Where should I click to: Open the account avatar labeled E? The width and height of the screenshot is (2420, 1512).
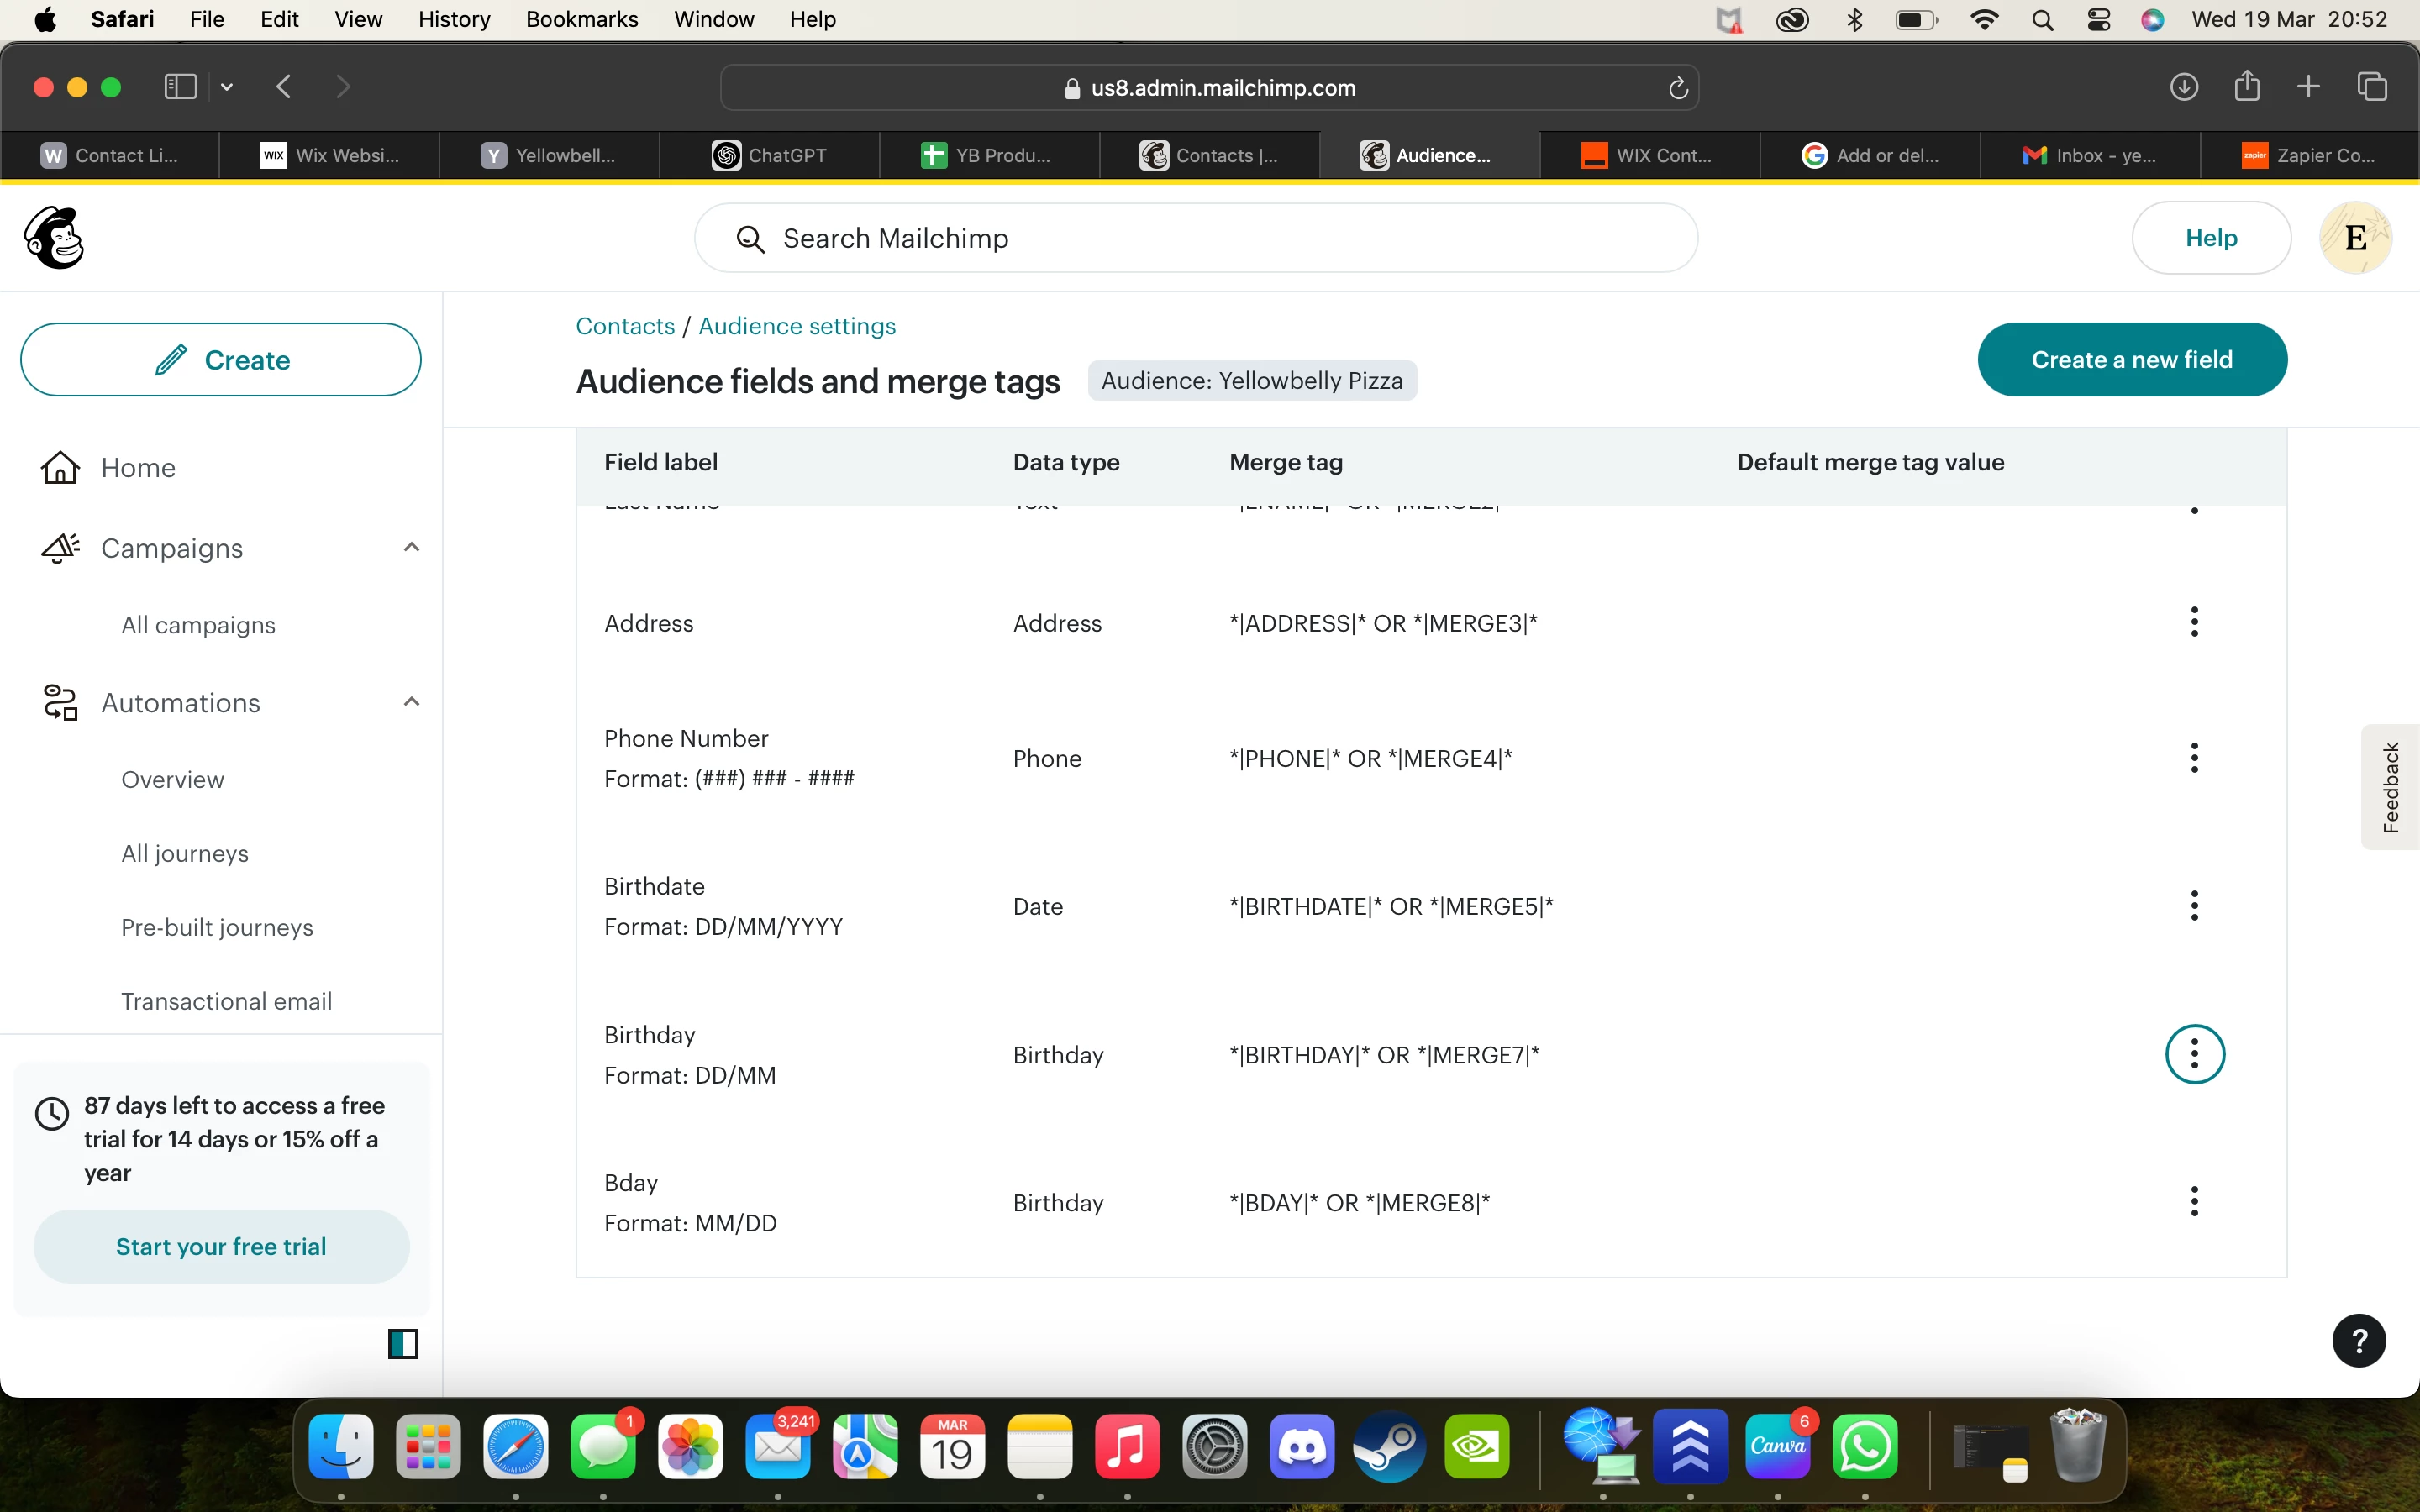2355,238
